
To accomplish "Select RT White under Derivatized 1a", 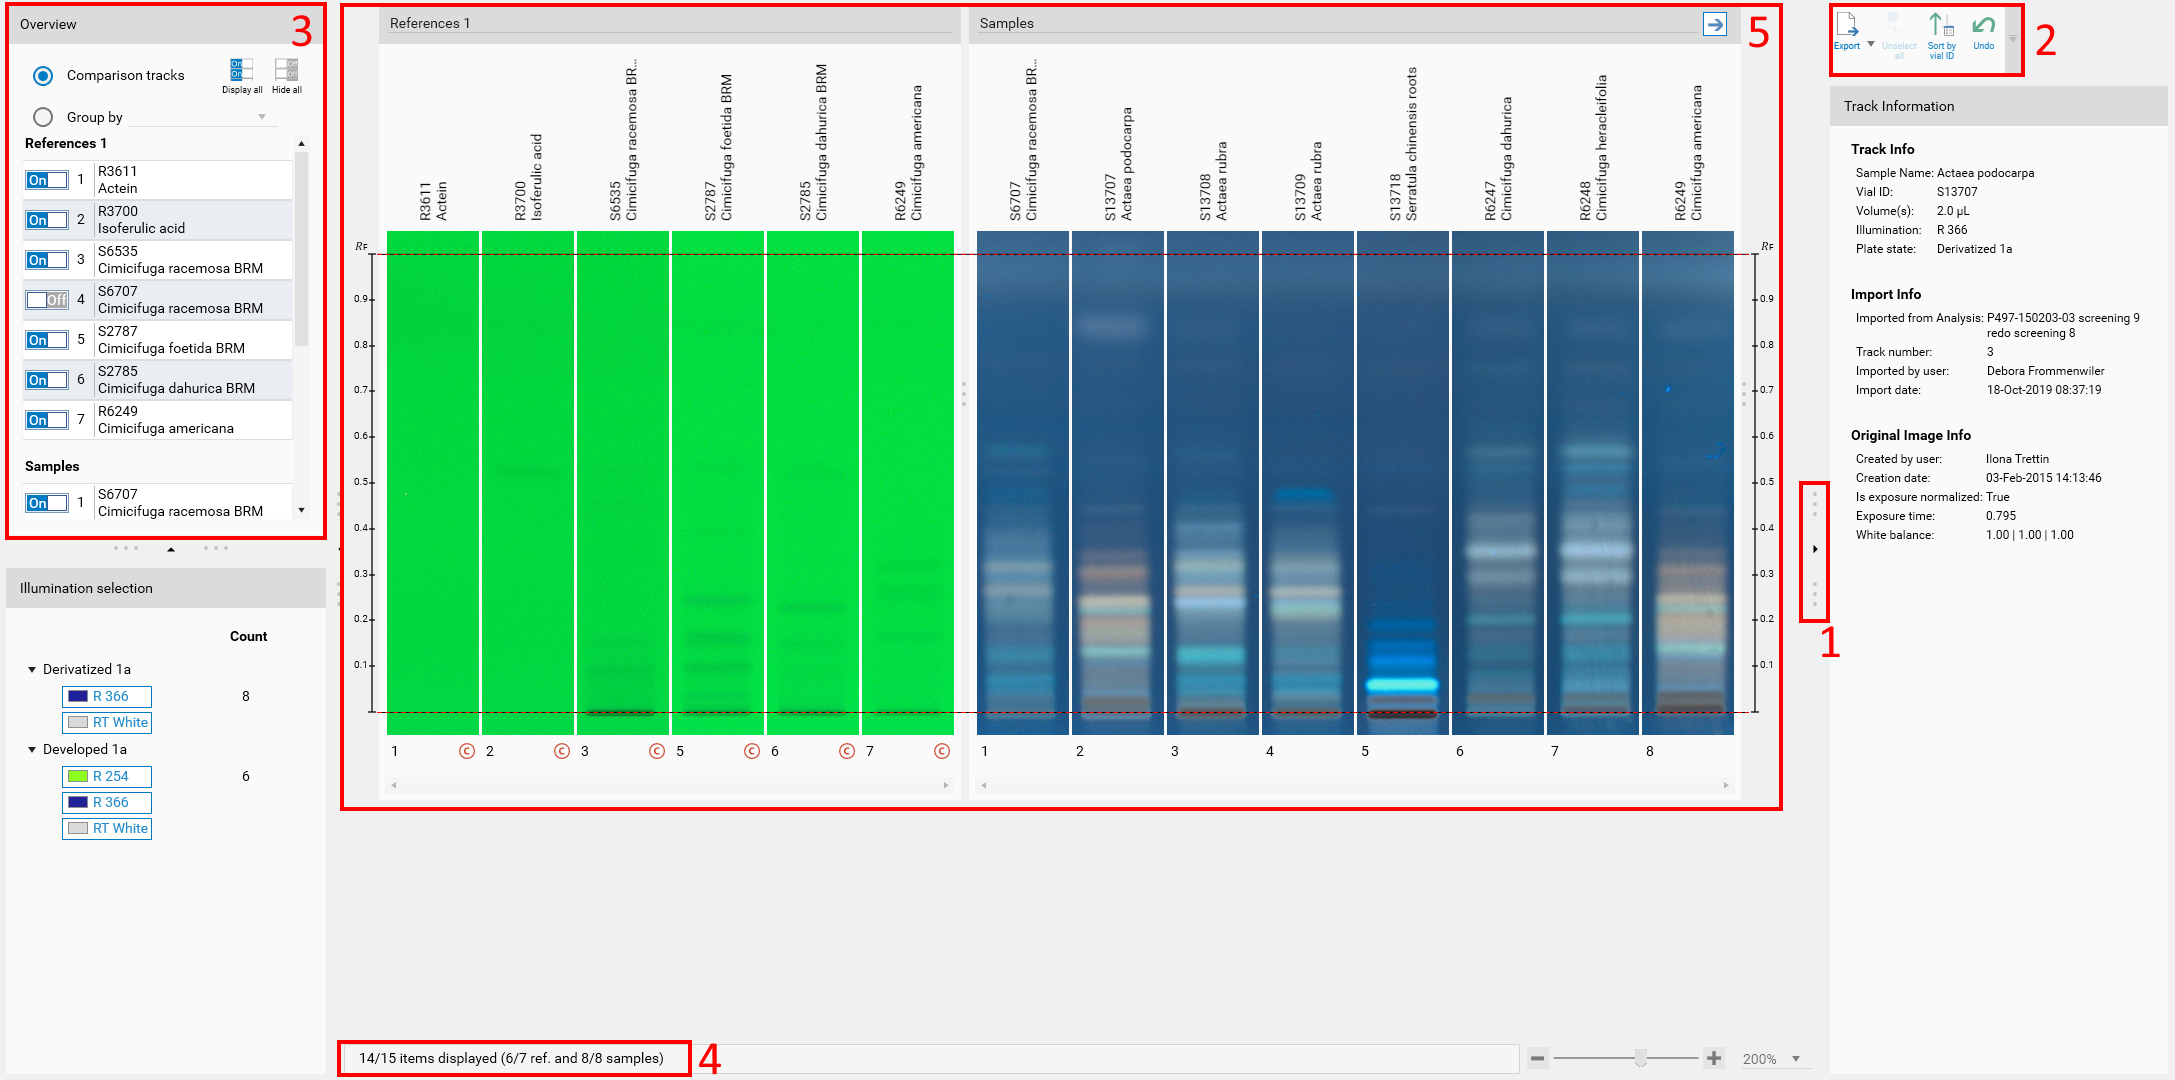I will click(107, 722).
